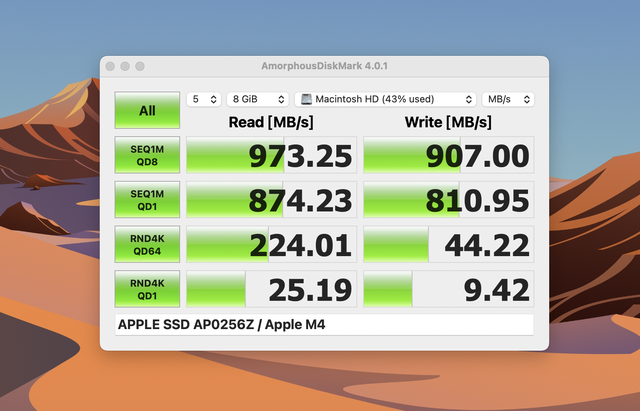Select the 874.23 read result
The height and width of the screenshot is (411, 640).
[271, 200]
